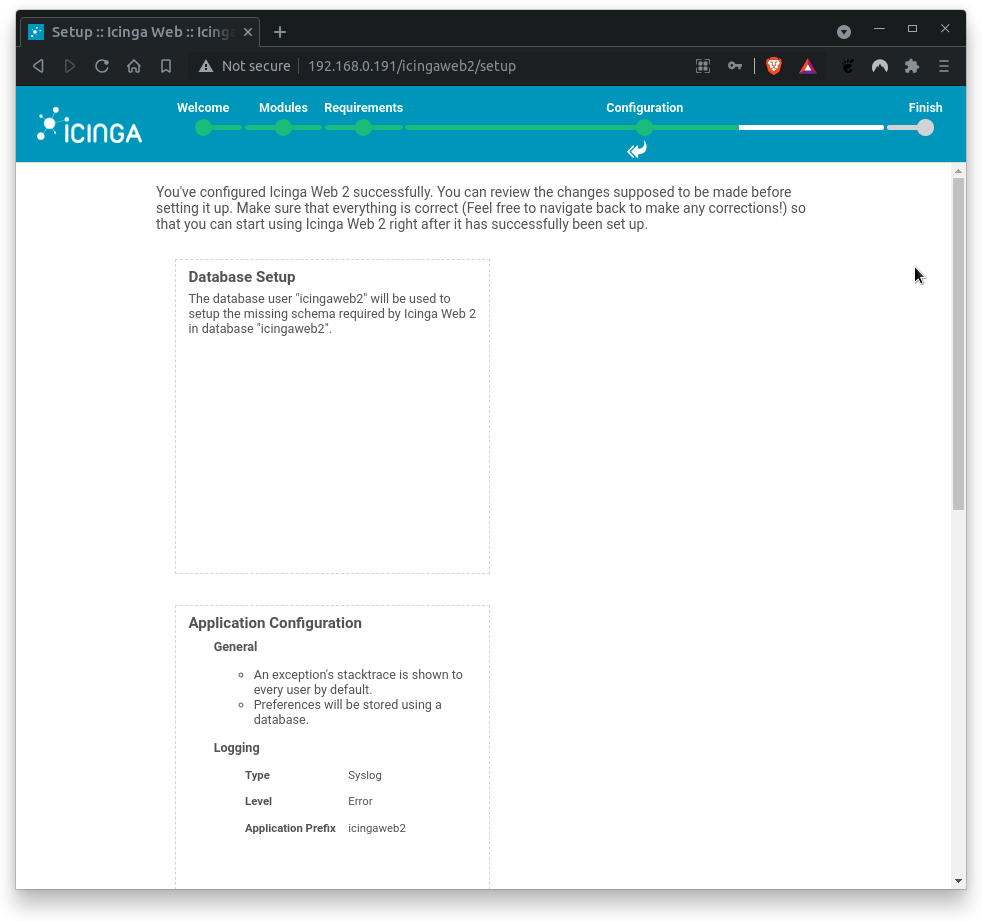Open the browser hamburger menu

pyautogui.click(x=943, y=66)
